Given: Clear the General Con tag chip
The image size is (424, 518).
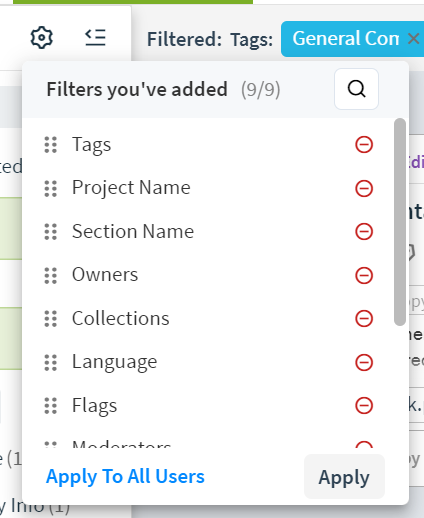Looking at the screenshot, I should (414, 39).
